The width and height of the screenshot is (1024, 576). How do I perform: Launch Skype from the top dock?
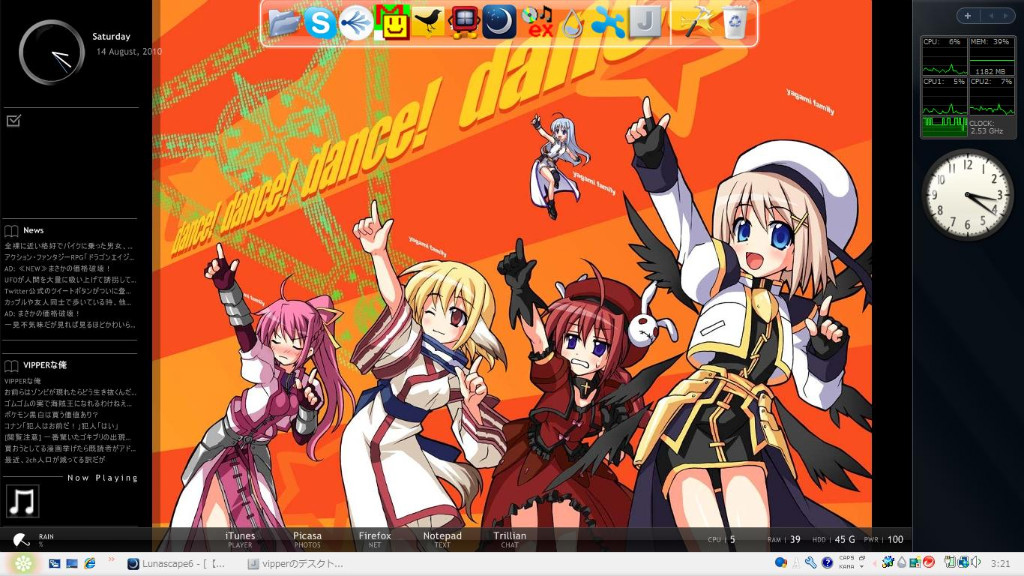pos(320,23)
